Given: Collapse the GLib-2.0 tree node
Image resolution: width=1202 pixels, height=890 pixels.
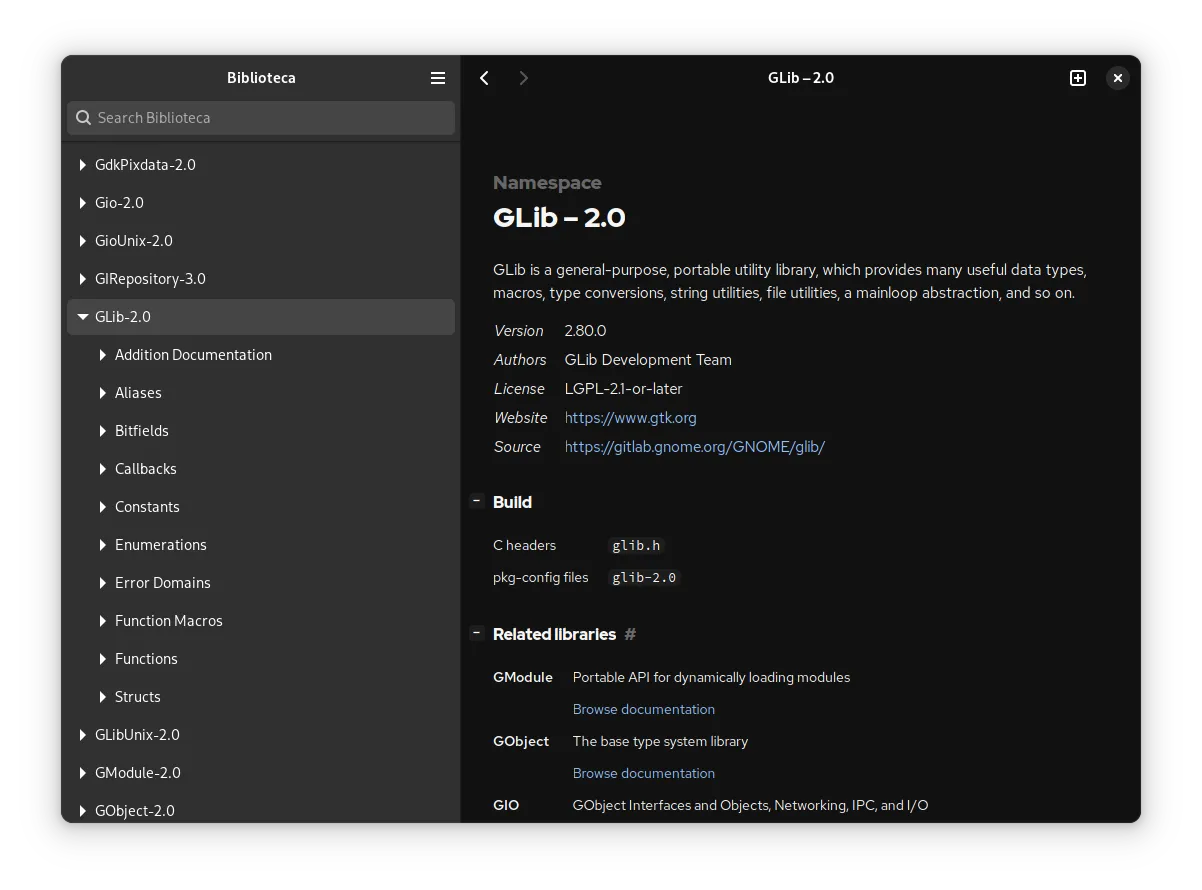Looking at the screenshot, I should [83, 317].
